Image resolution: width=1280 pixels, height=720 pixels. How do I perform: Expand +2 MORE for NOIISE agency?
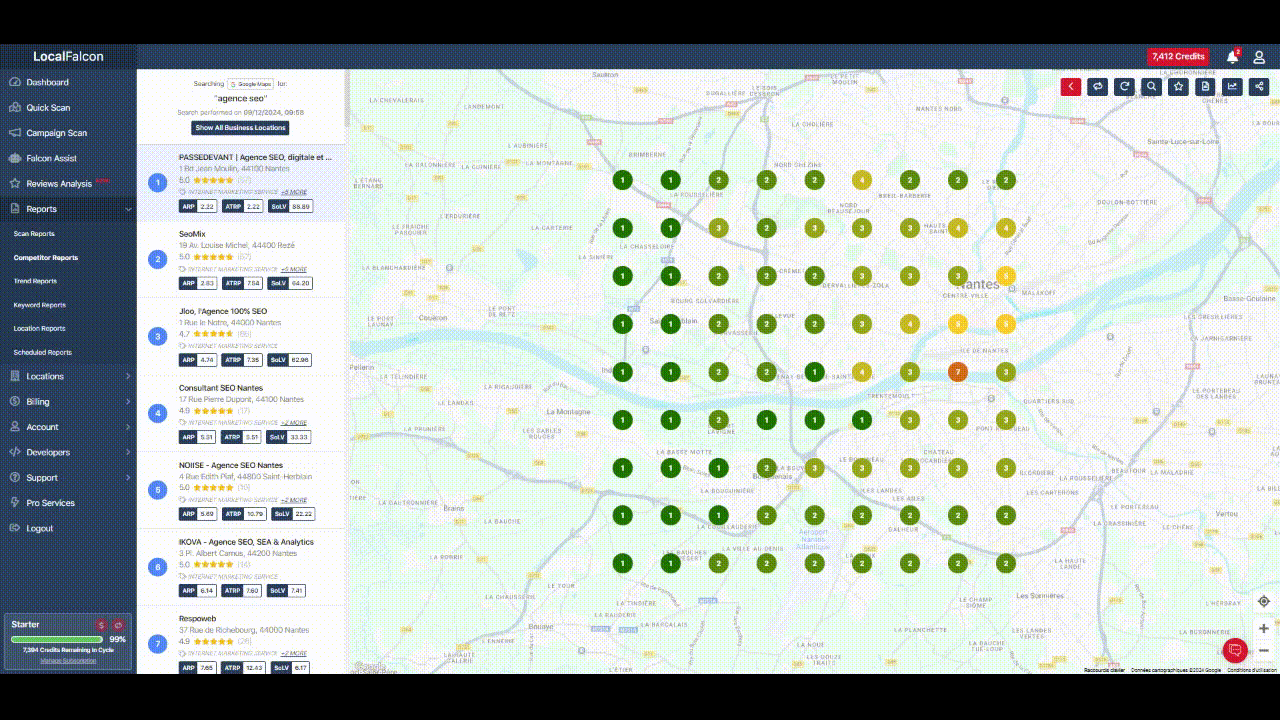294,500
